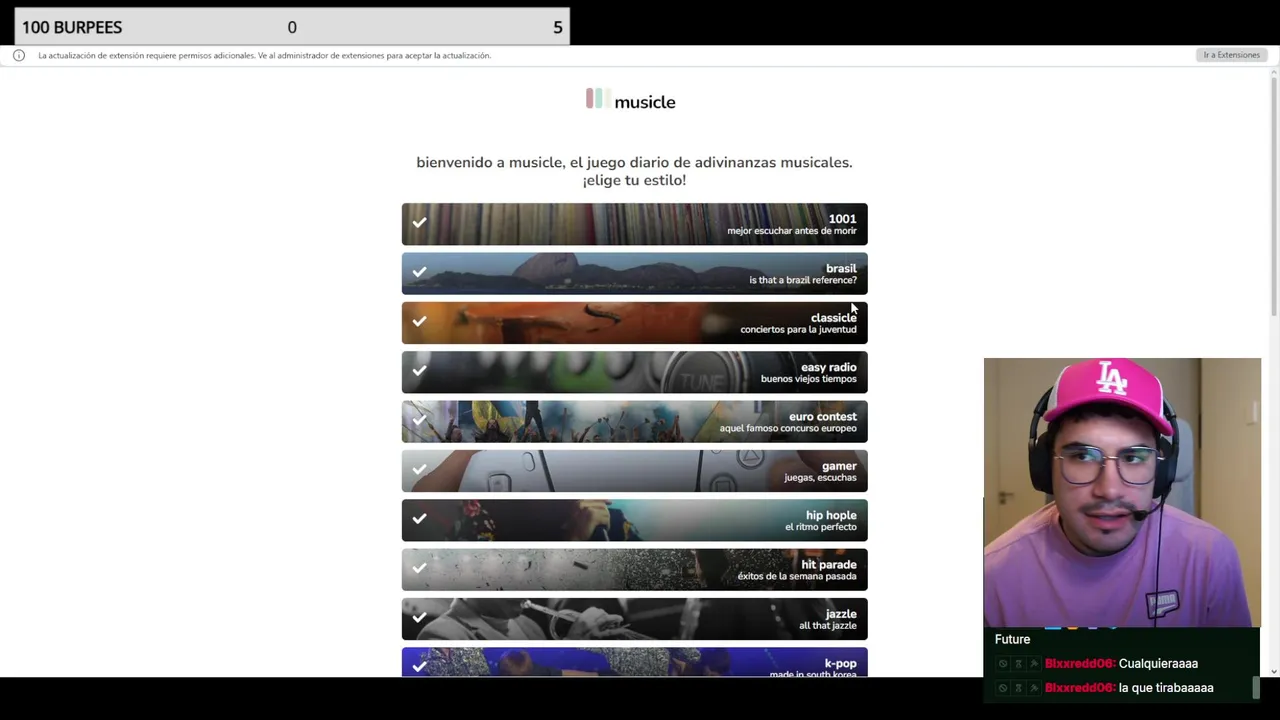
Task: Click the 'Cualquieraaaa' chat message
Action: click(1158, 664)
